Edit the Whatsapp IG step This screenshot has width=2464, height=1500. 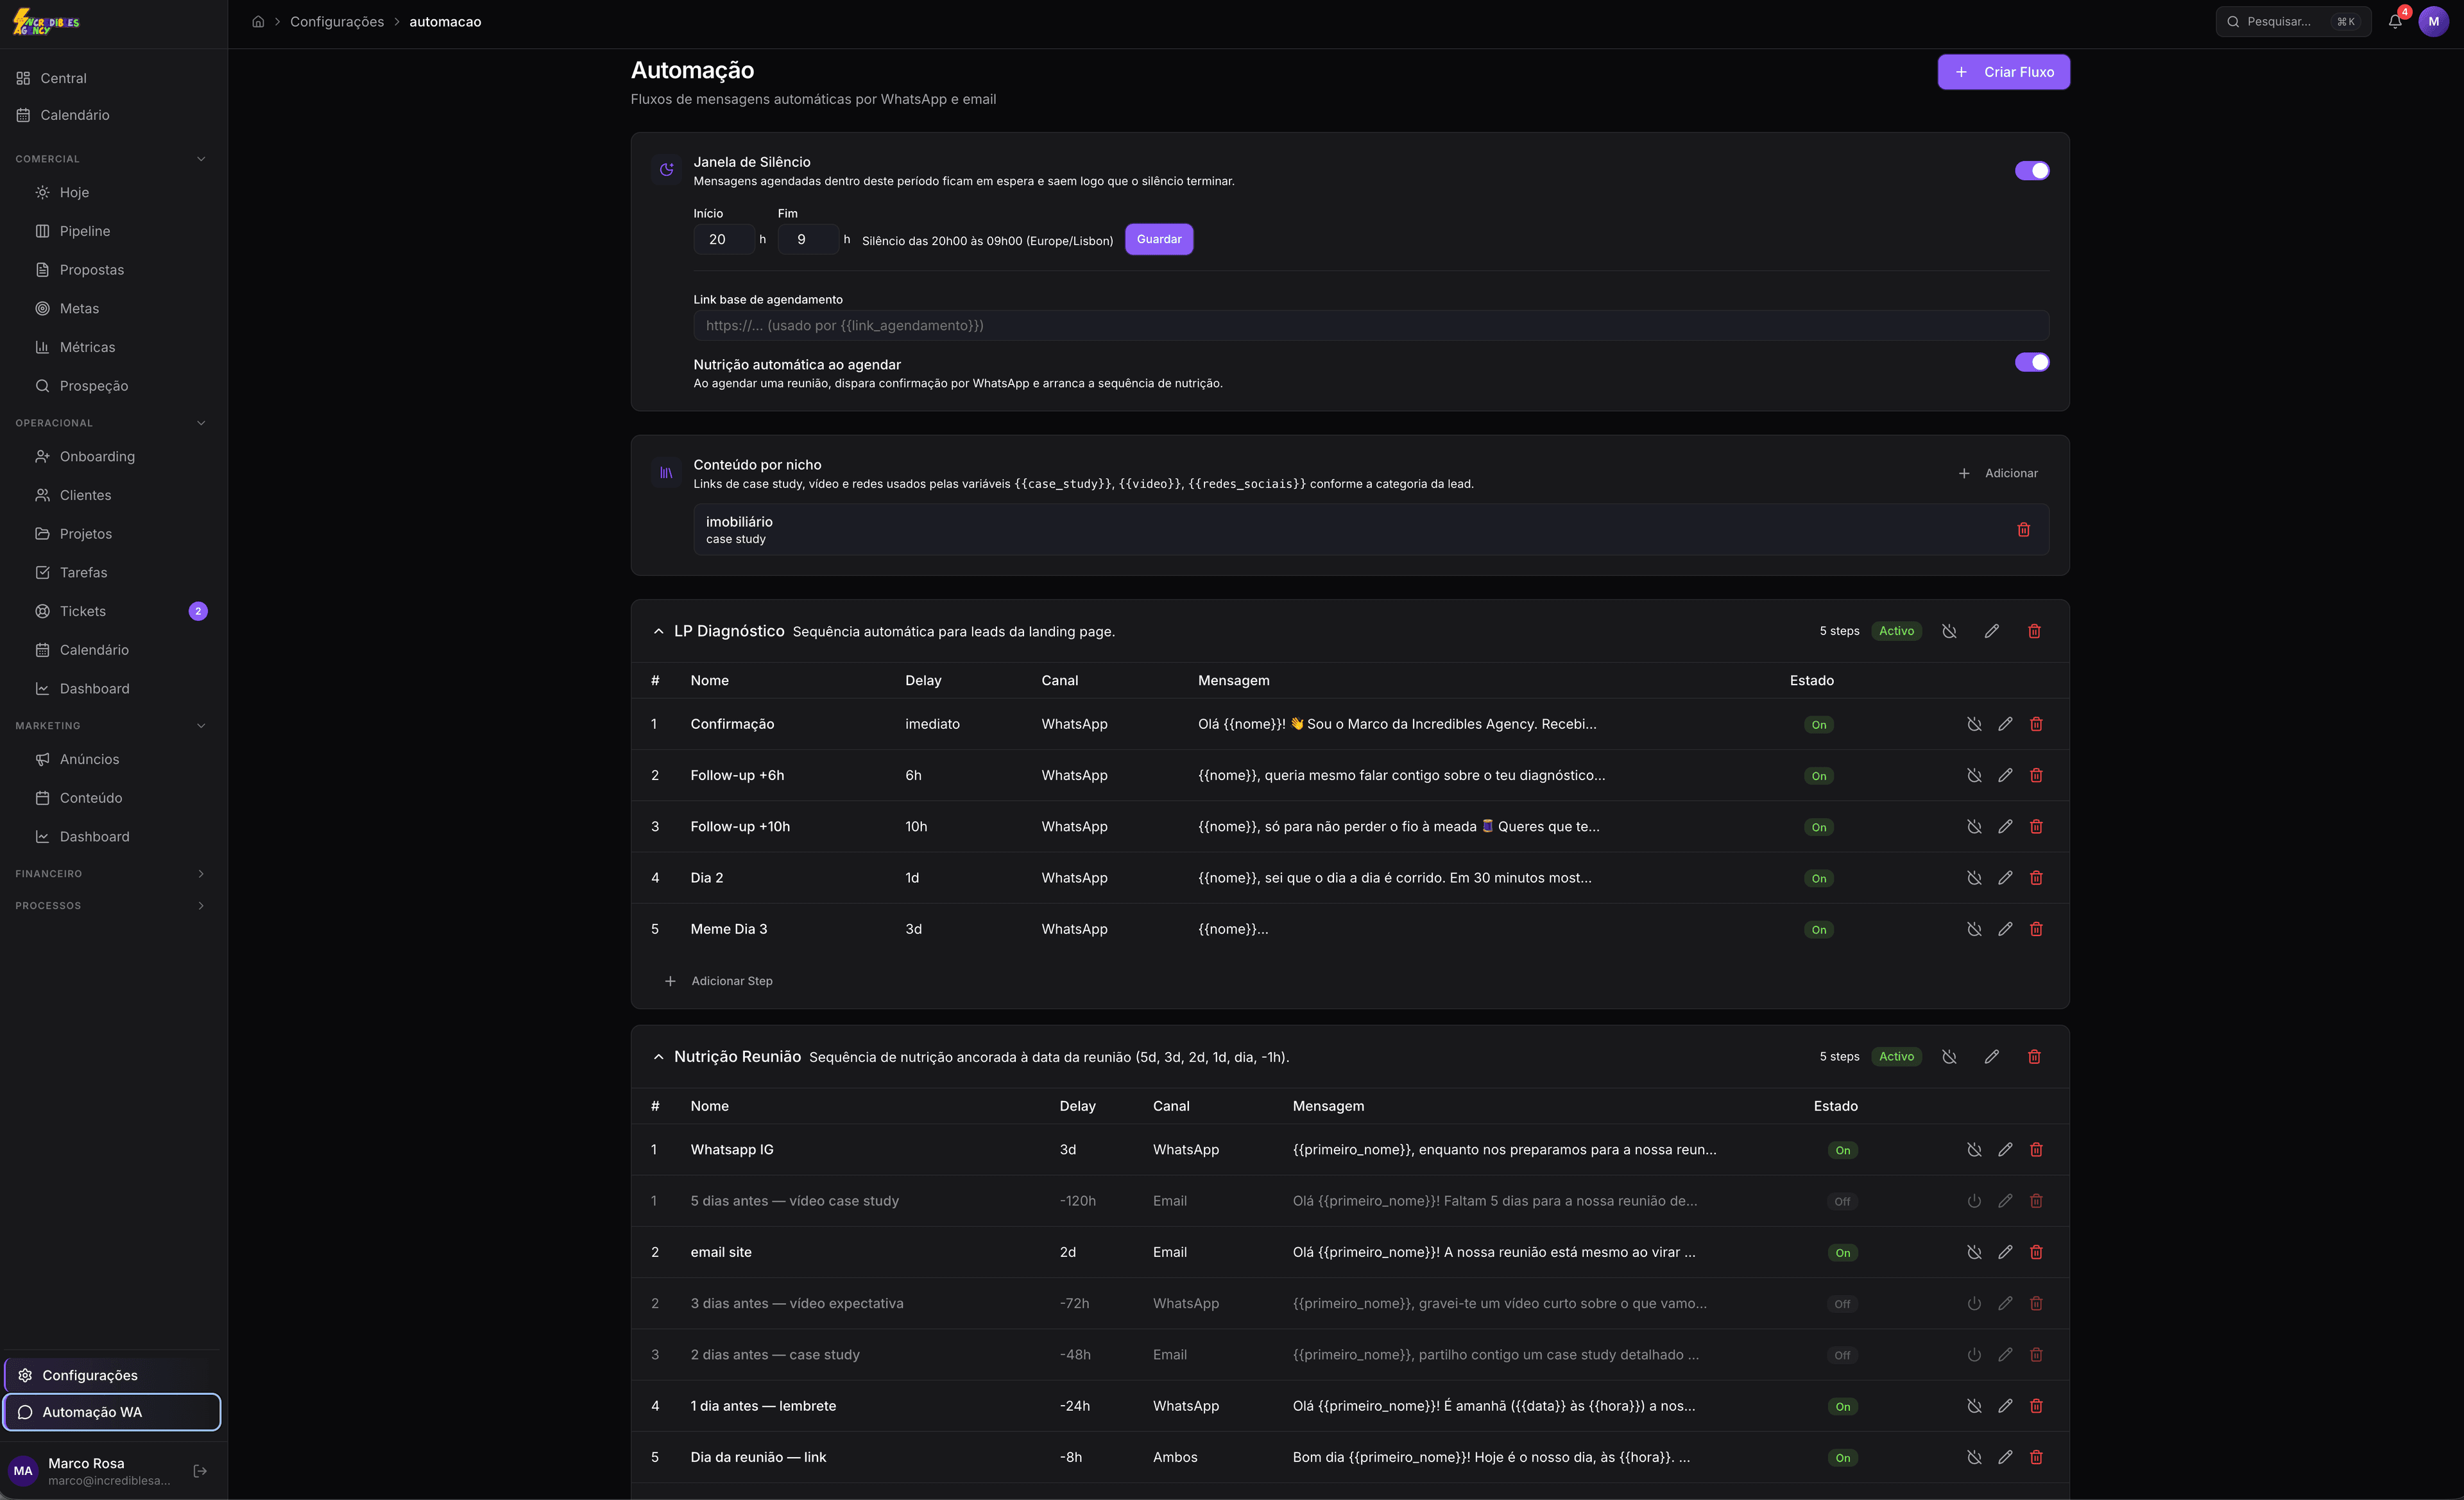[2005, 1150]
